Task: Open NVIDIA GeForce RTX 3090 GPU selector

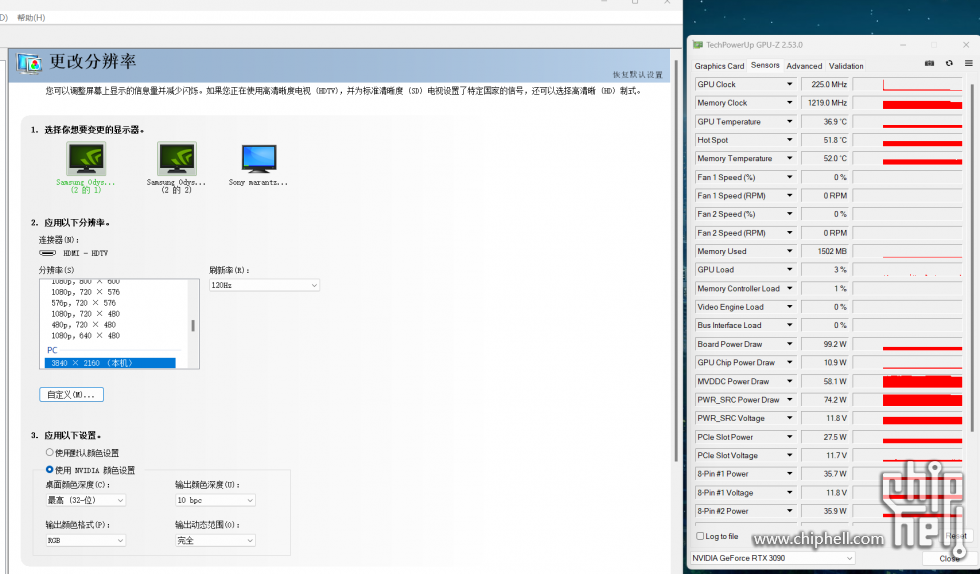Action: pyautogui.click(x=772, y=558)
